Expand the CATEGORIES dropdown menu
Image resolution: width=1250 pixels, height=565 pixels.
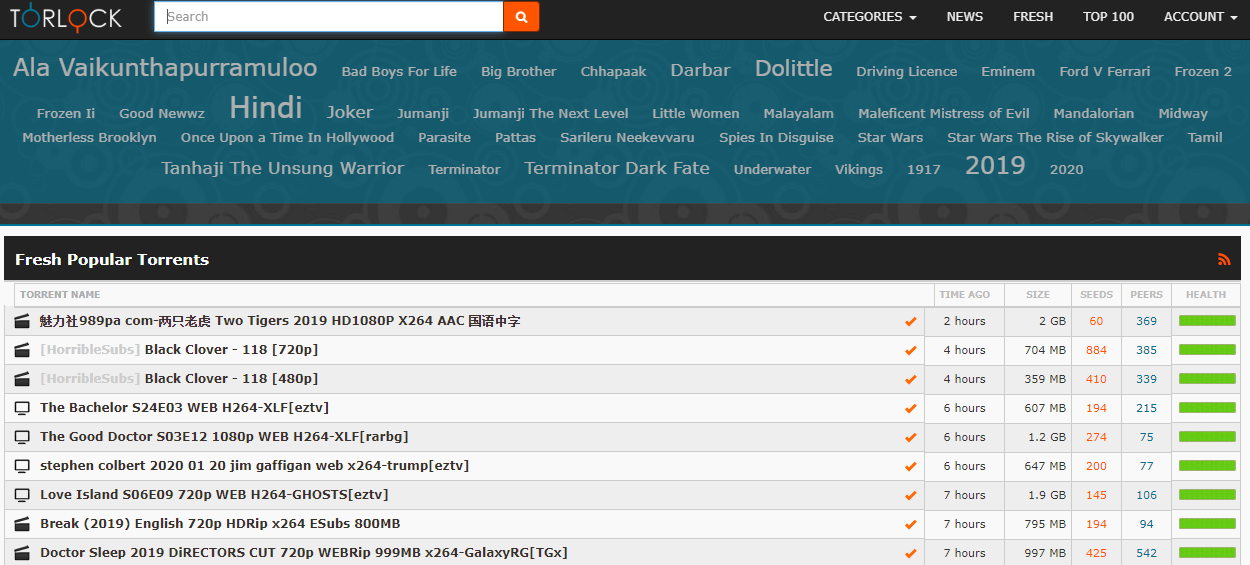(869, 17)
